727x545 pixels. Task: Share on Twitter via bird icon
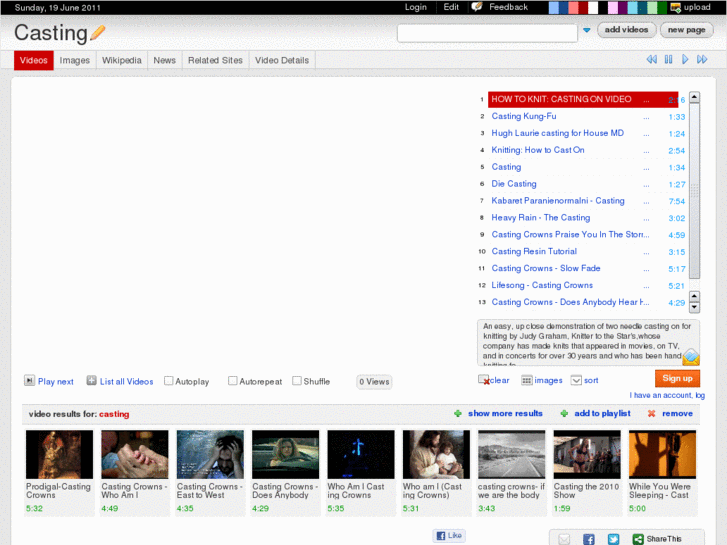[613, 539]
